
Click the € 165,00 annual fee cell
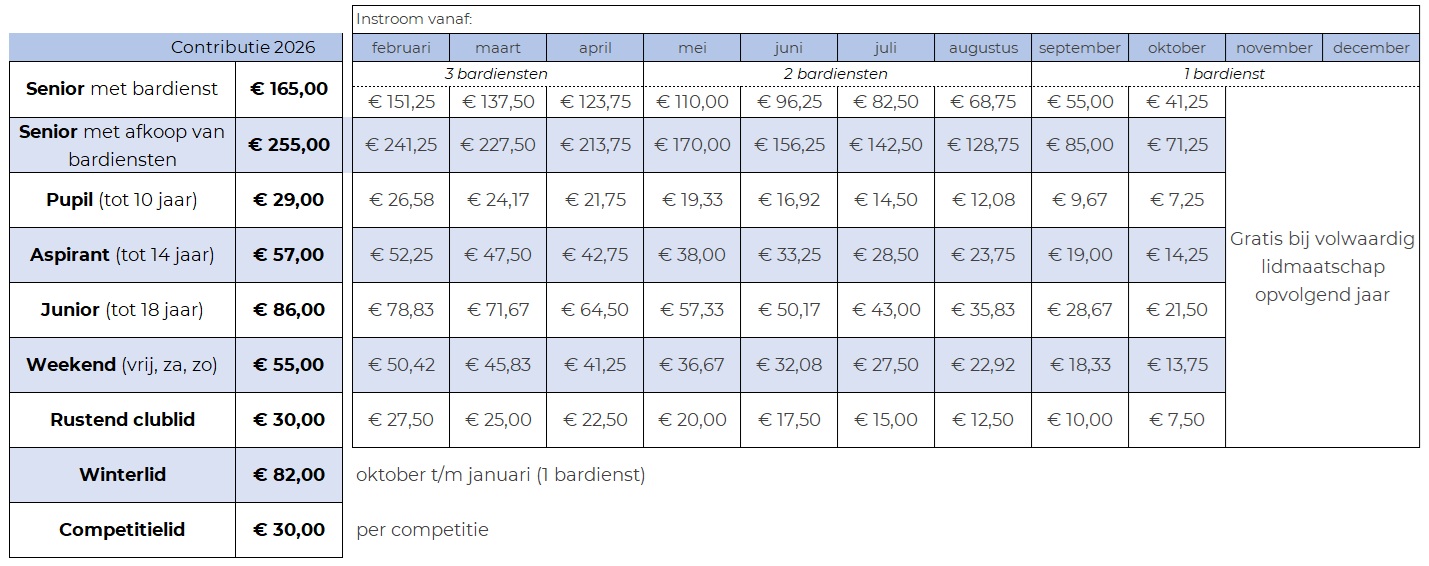click(289, 89)
